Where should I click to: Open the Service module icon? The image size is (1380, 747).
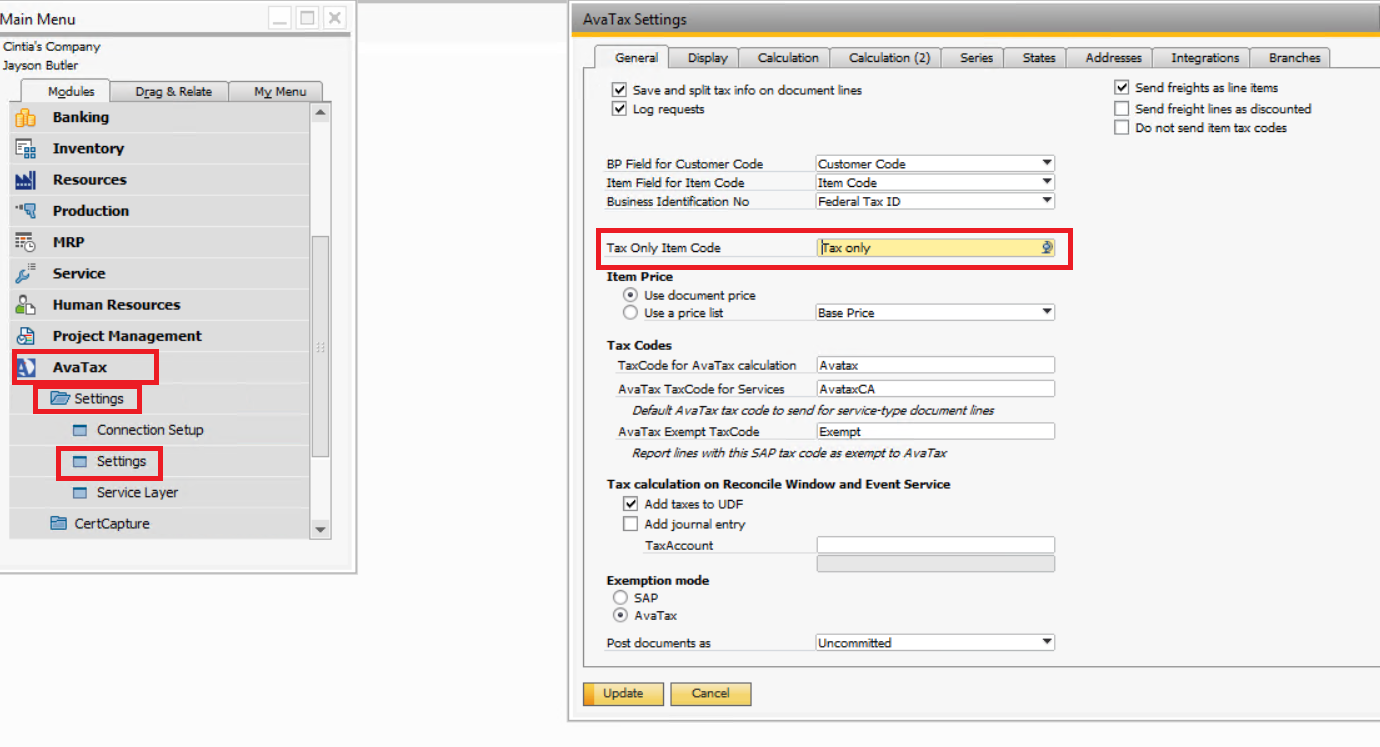pos(26,274)
